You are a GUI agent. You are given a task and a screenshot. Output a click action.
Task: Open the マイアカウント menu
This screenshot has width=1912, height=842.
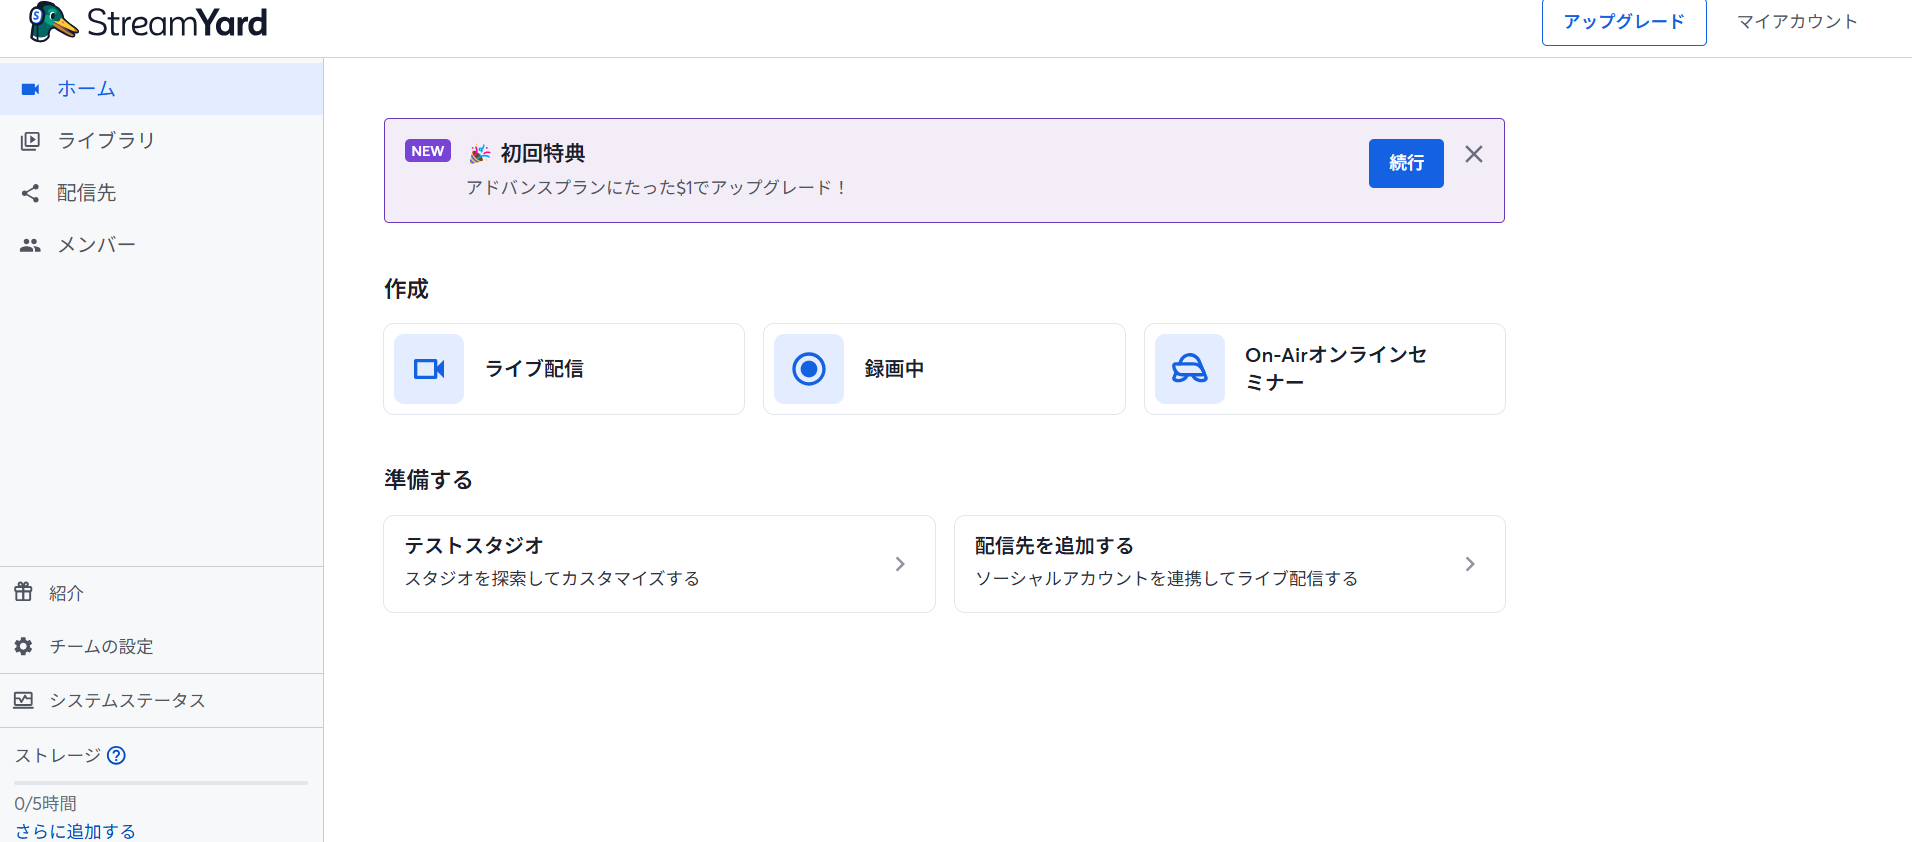[1797, 22]
